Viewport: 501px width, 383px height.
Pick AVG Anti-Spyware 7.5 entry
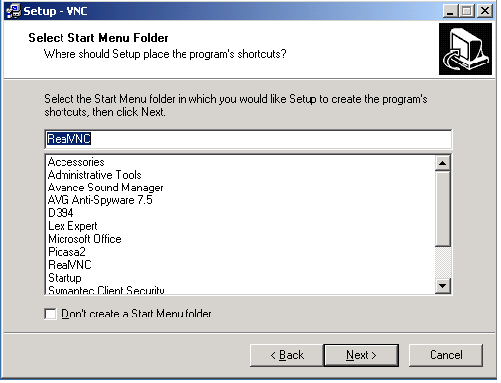coord(100,200)
